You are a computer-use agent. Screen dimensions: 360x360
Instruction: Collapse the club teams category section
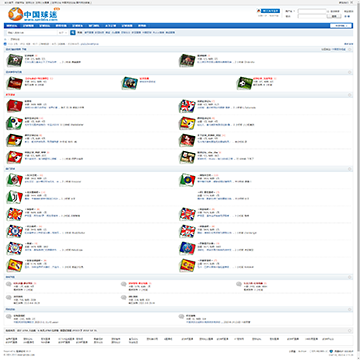350,169
